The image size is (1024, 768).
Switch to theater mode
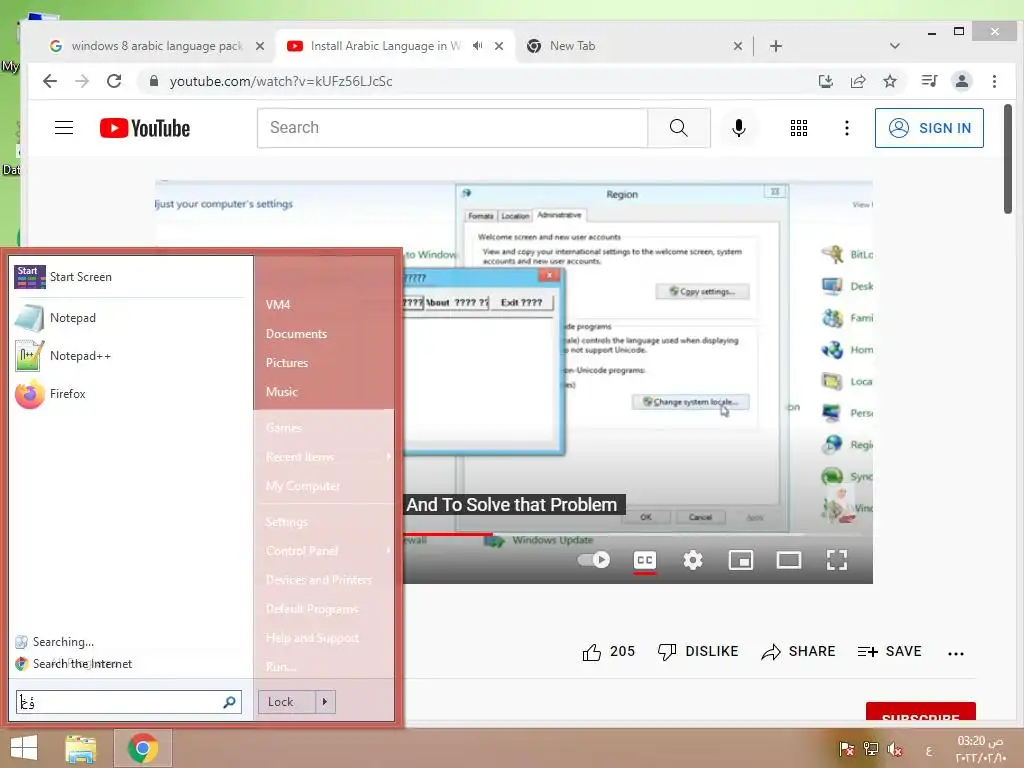tap(789, 560)
